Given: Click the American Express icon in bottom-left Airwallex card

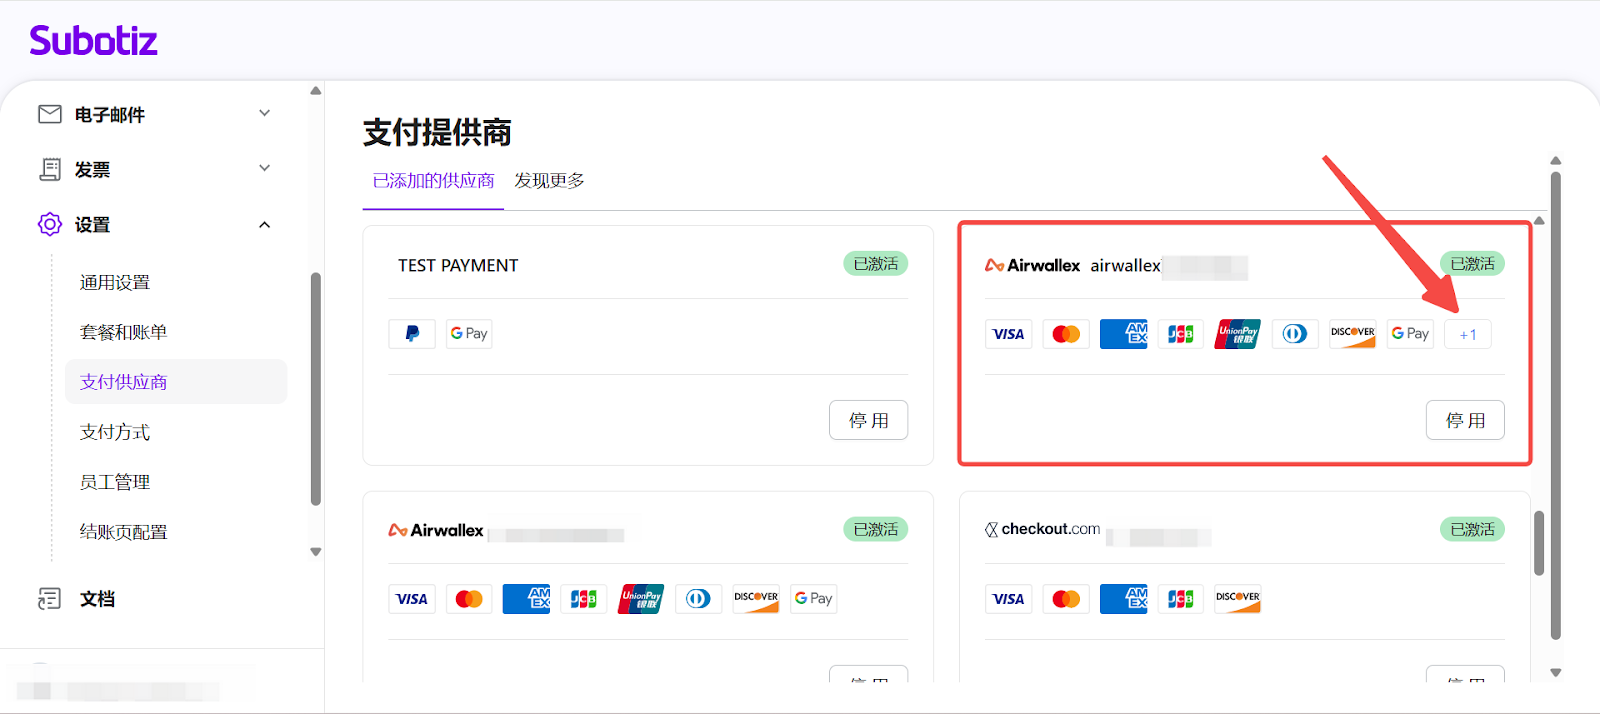Looking at the screenshot, I should pyautogui.click(x=526, y=599).
